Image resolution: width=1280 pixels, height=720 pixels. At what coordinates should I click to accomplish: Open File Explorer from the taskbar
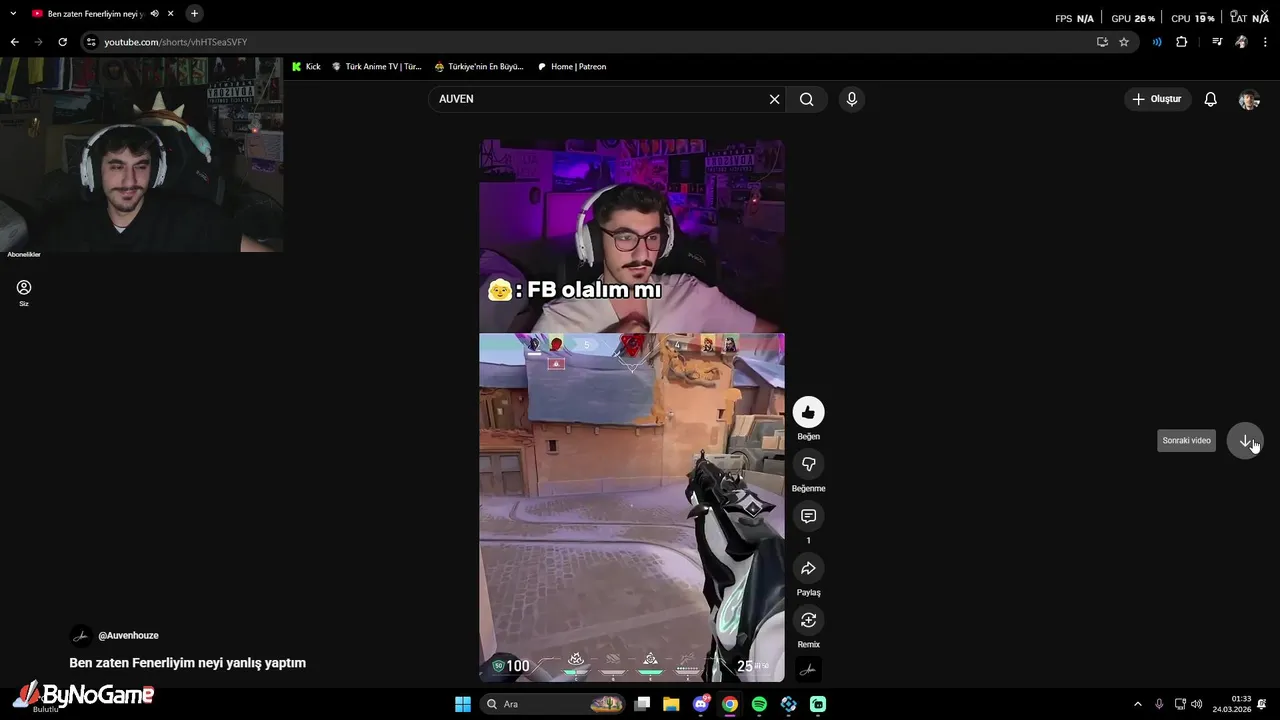(671, 704)
